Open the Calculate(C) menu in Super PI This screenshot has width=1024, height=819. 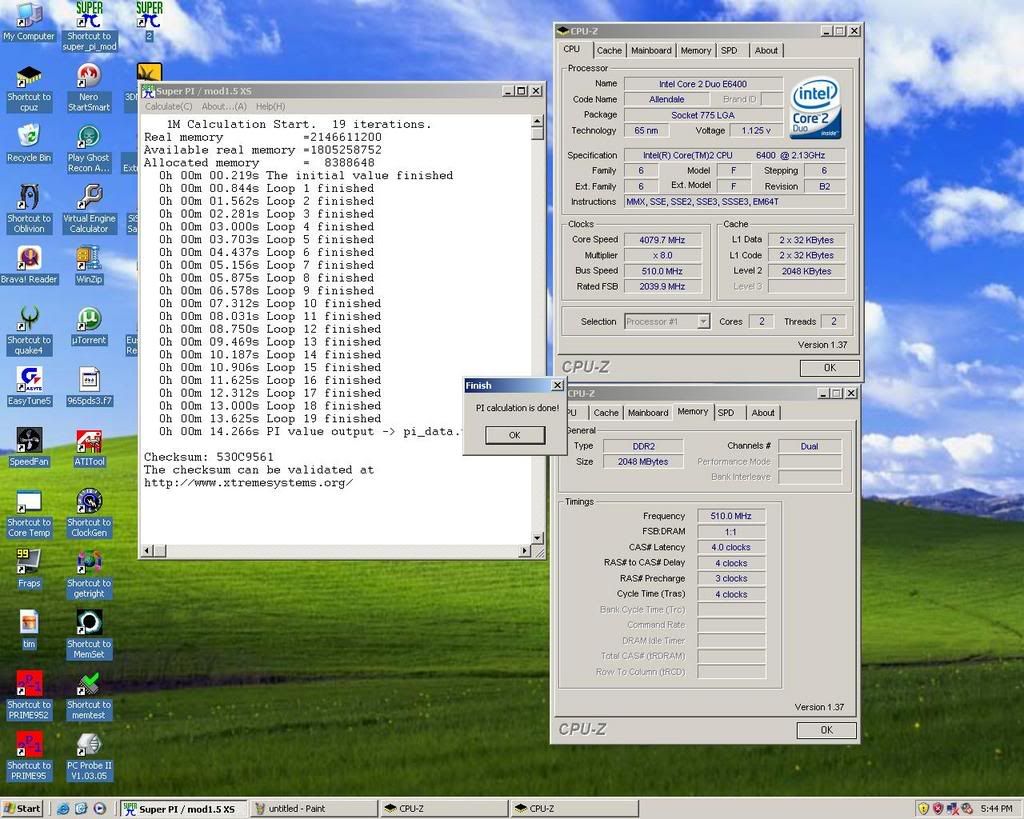click(x=168, y=106)
